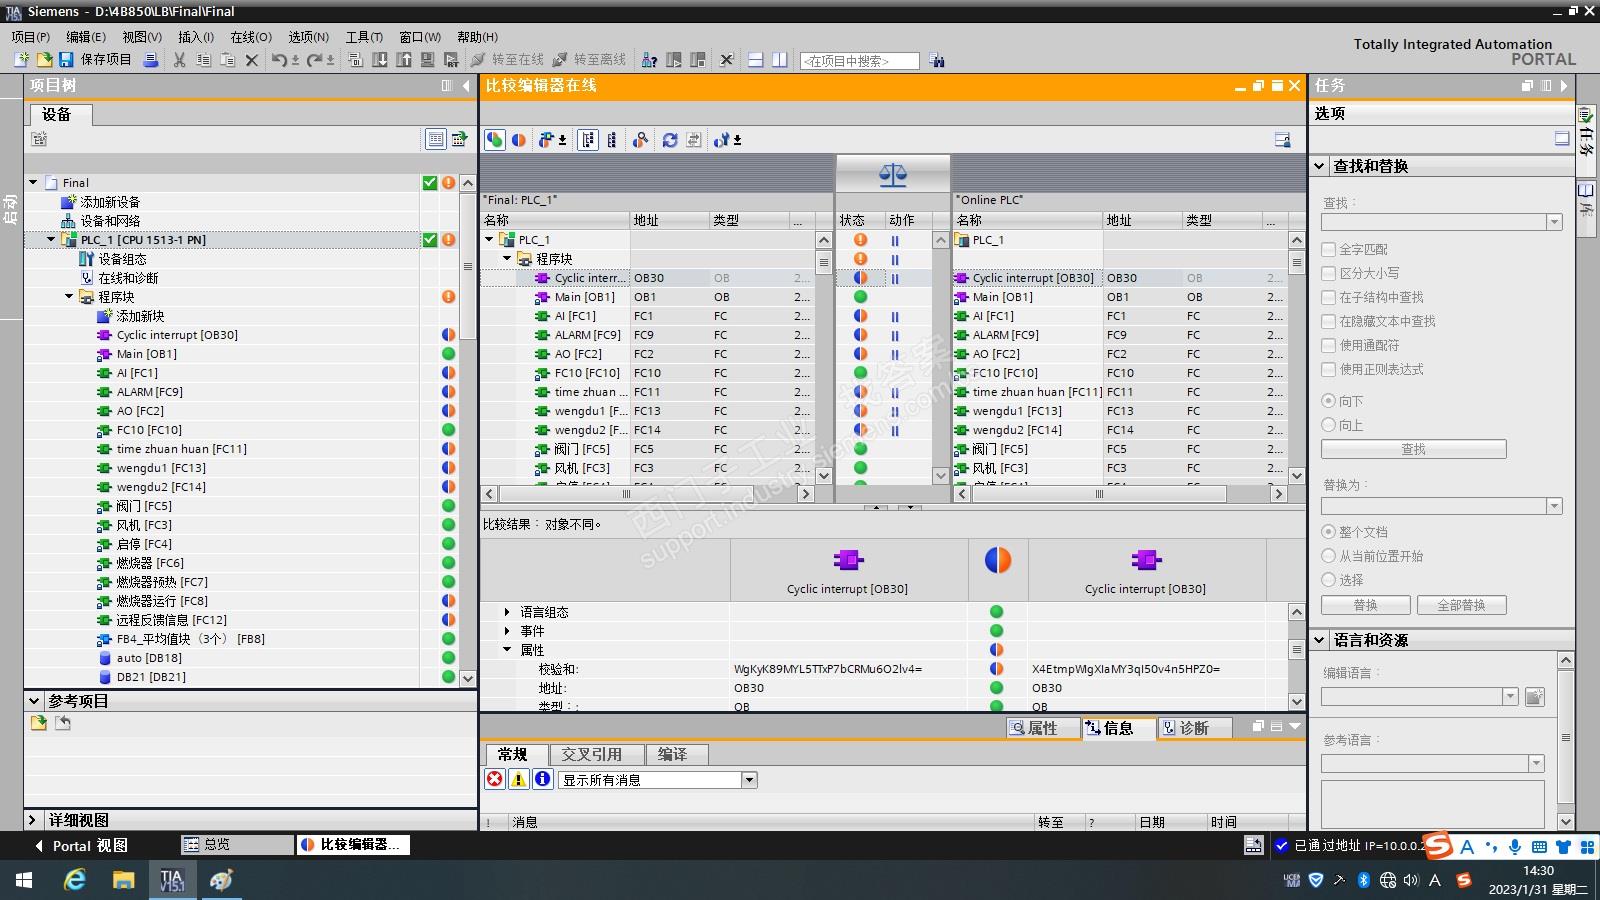Select the 向上 radio button
The width and height of the screenshot is (1600, 900).
tap(1329, 425)
